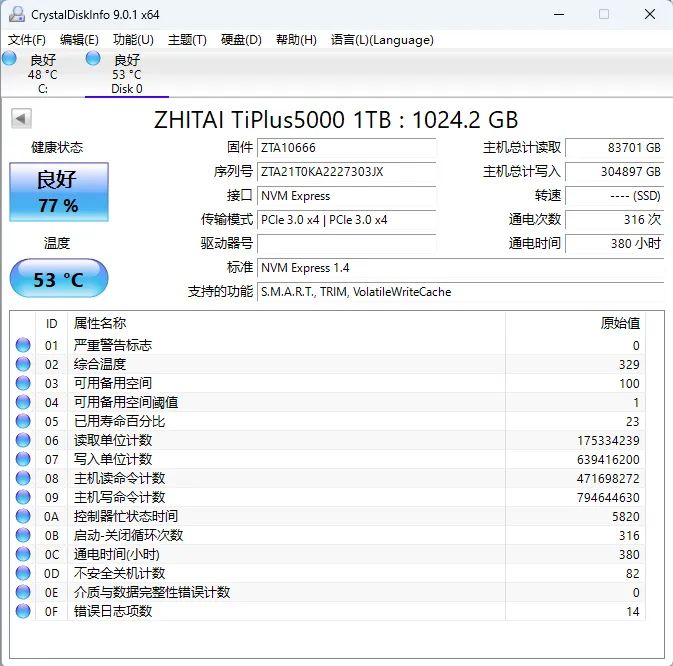The width and height of the screenshot is (673, 666).
Task: Click the blue status orb for Disk 0
Action: [x=93, y=58]
